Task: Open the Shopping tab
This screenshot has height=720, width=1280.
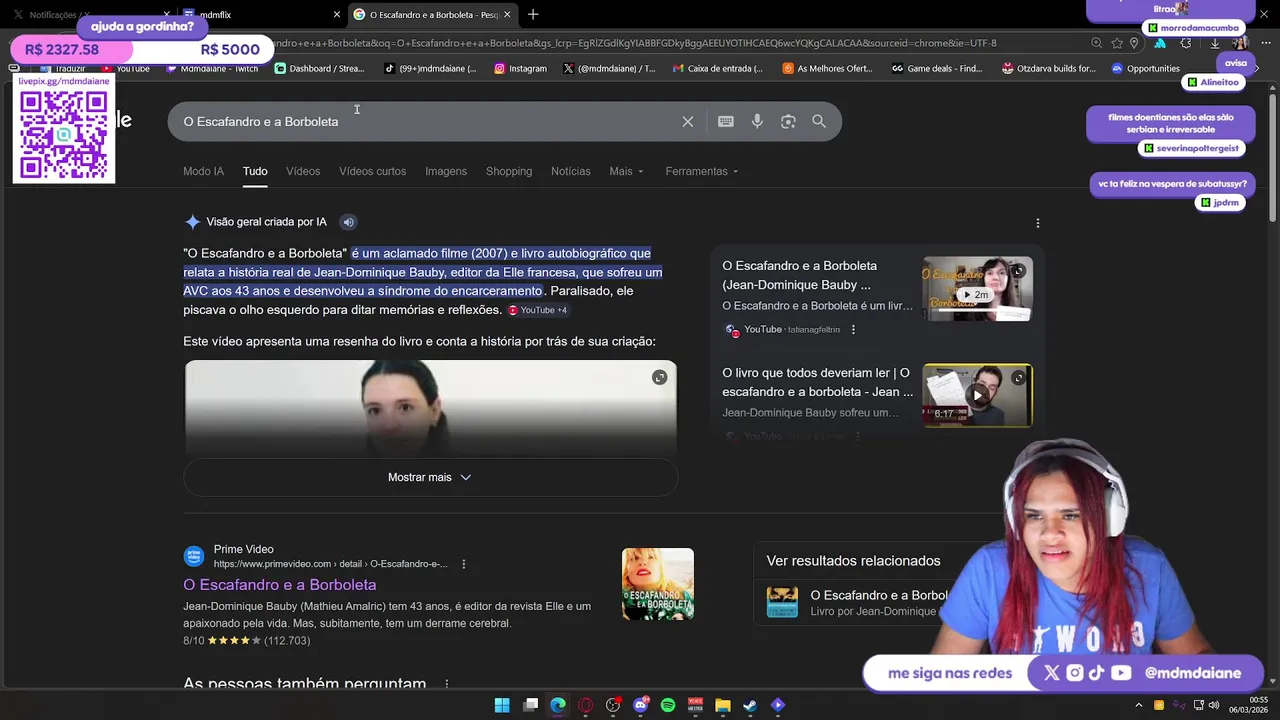Action: (509, 171)
